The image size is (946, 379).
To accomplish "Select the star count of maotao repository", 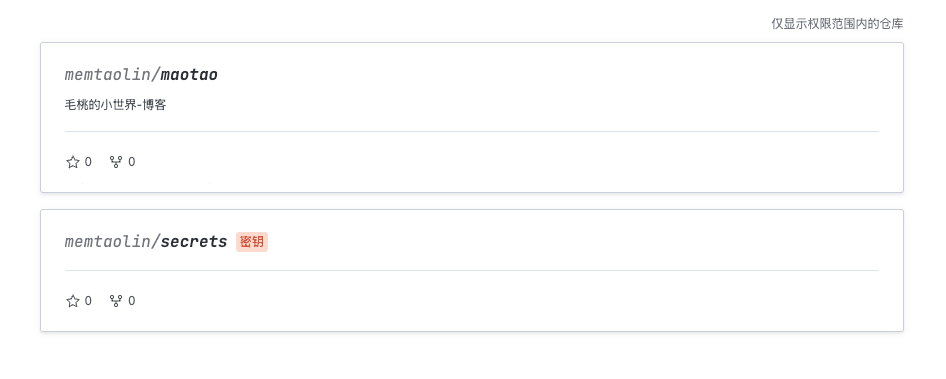I will [88, 162].
